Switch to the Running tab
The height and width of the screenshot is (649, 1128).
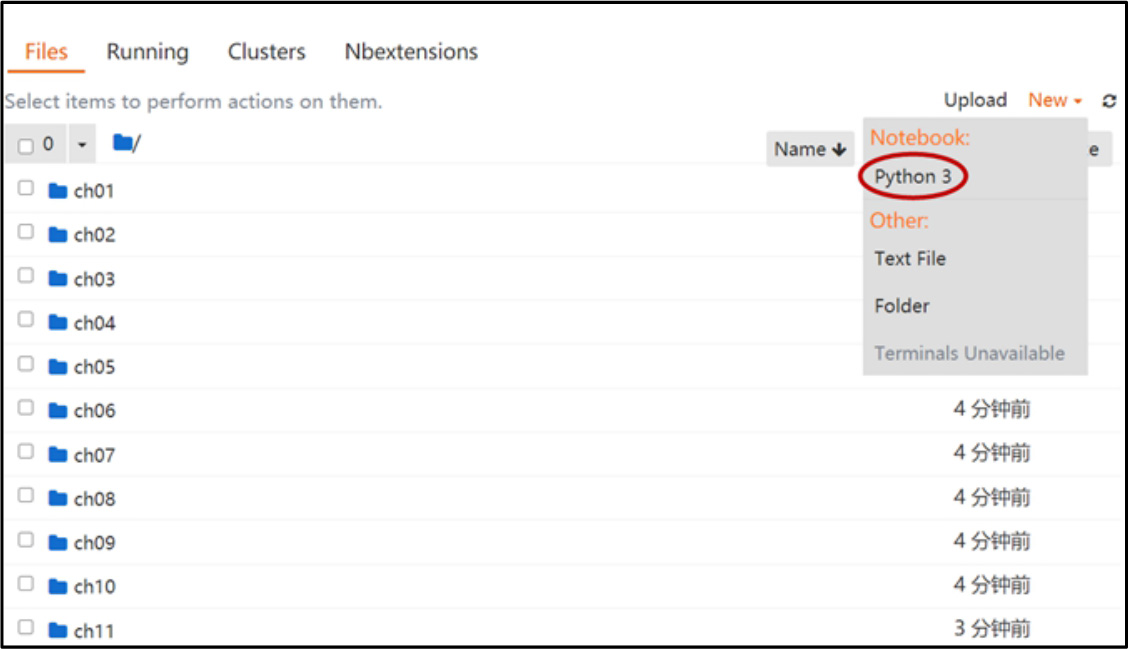147,52
